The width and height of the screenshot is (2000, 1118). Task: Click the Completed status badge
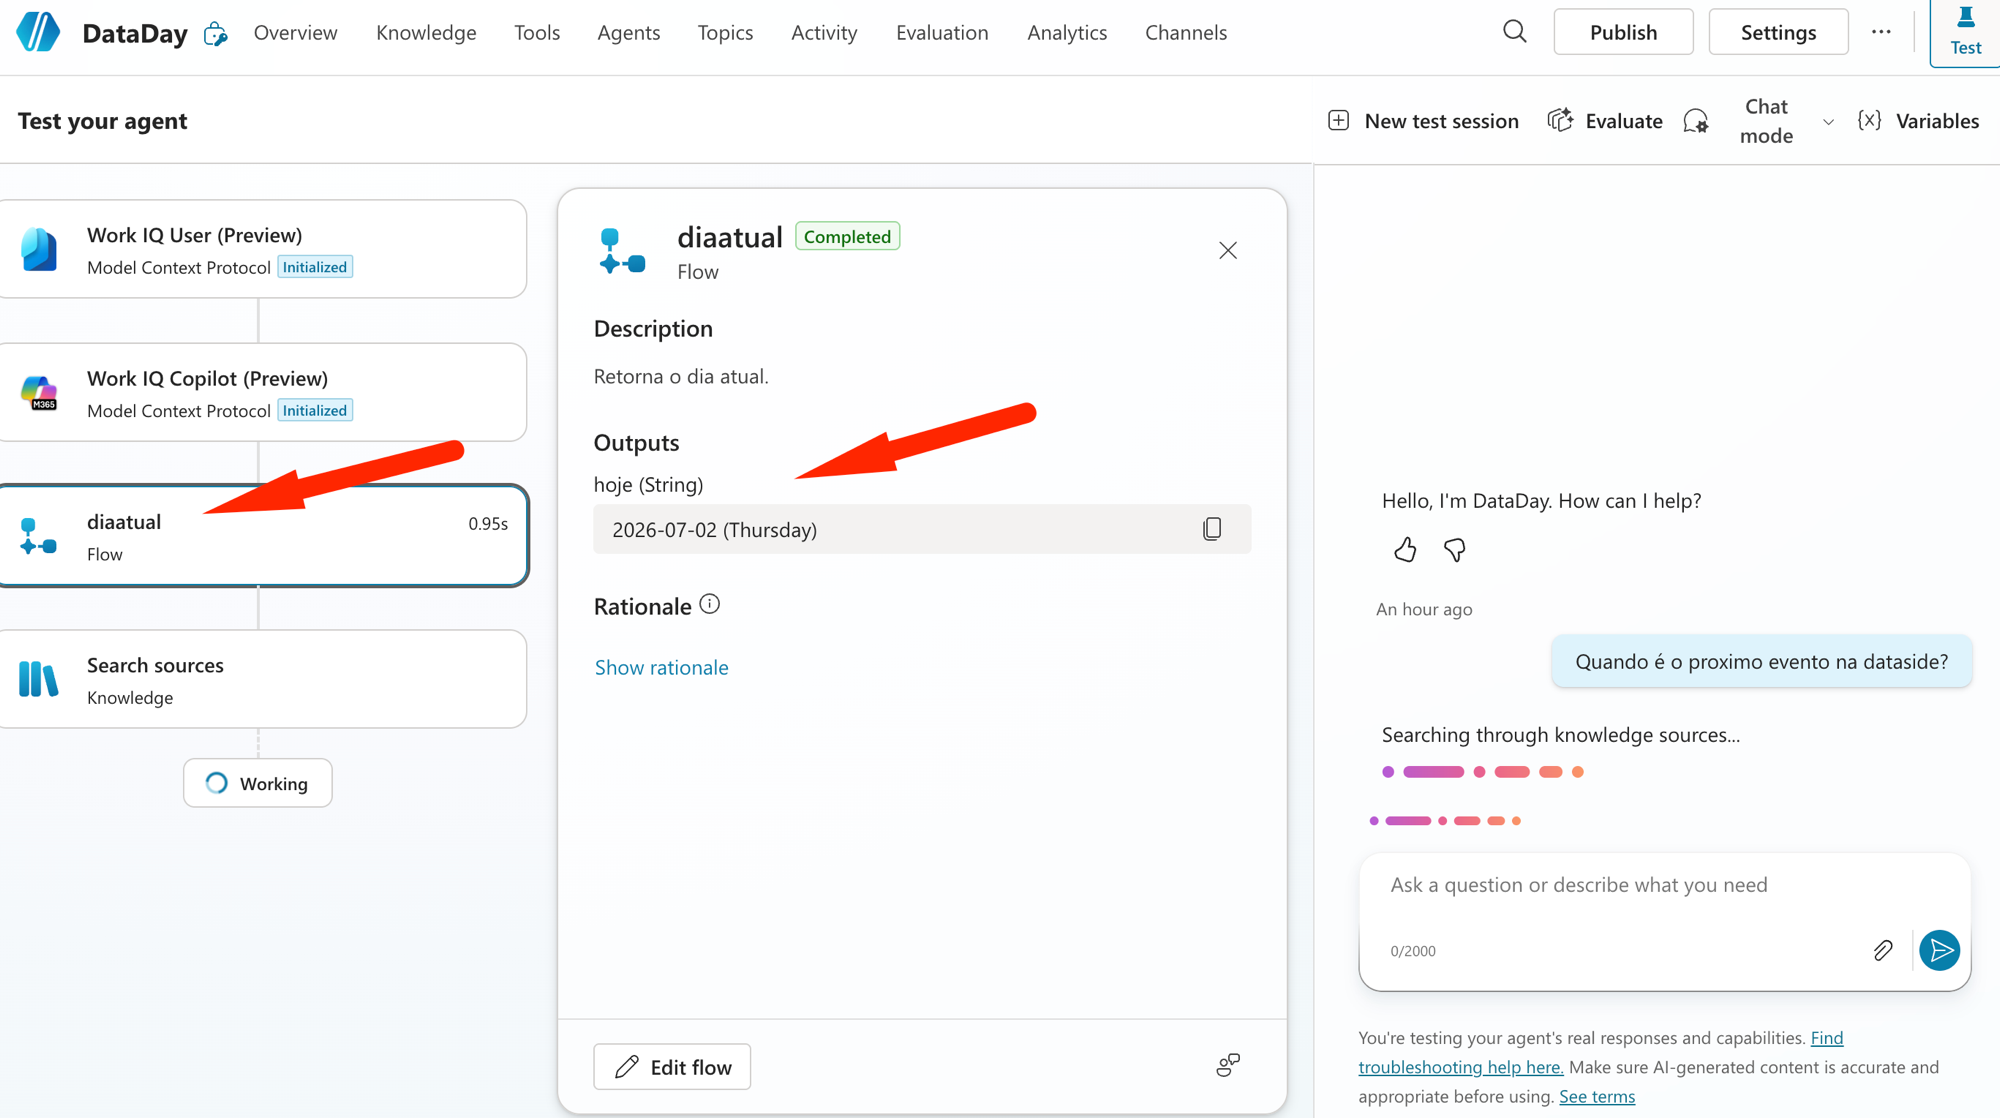point(847,236)
